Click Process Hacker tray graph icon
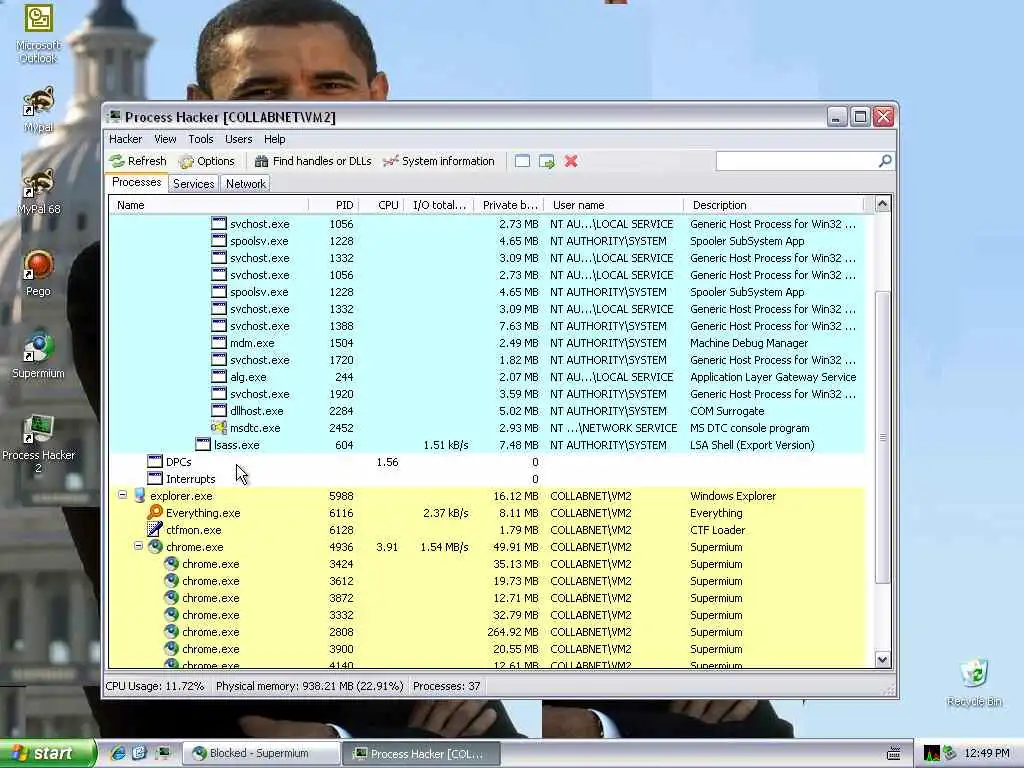The width and height of the screenshot is (1024, 768). click(x=931, y=754)
